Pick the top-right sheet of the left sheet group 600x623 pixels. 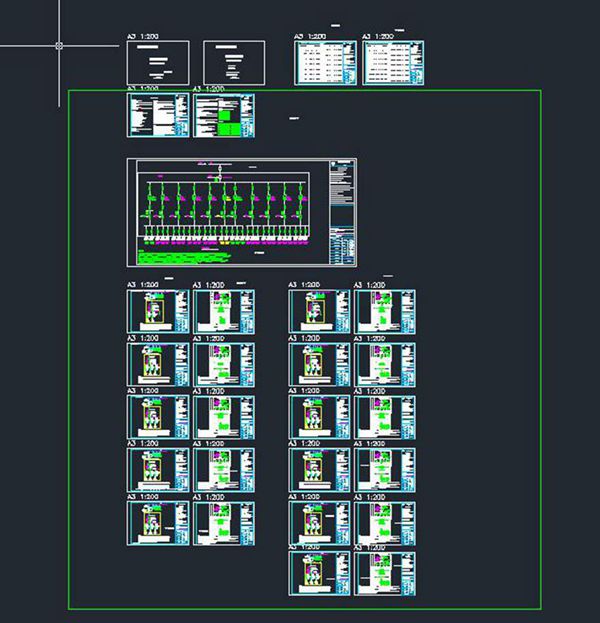pos(224,312)
